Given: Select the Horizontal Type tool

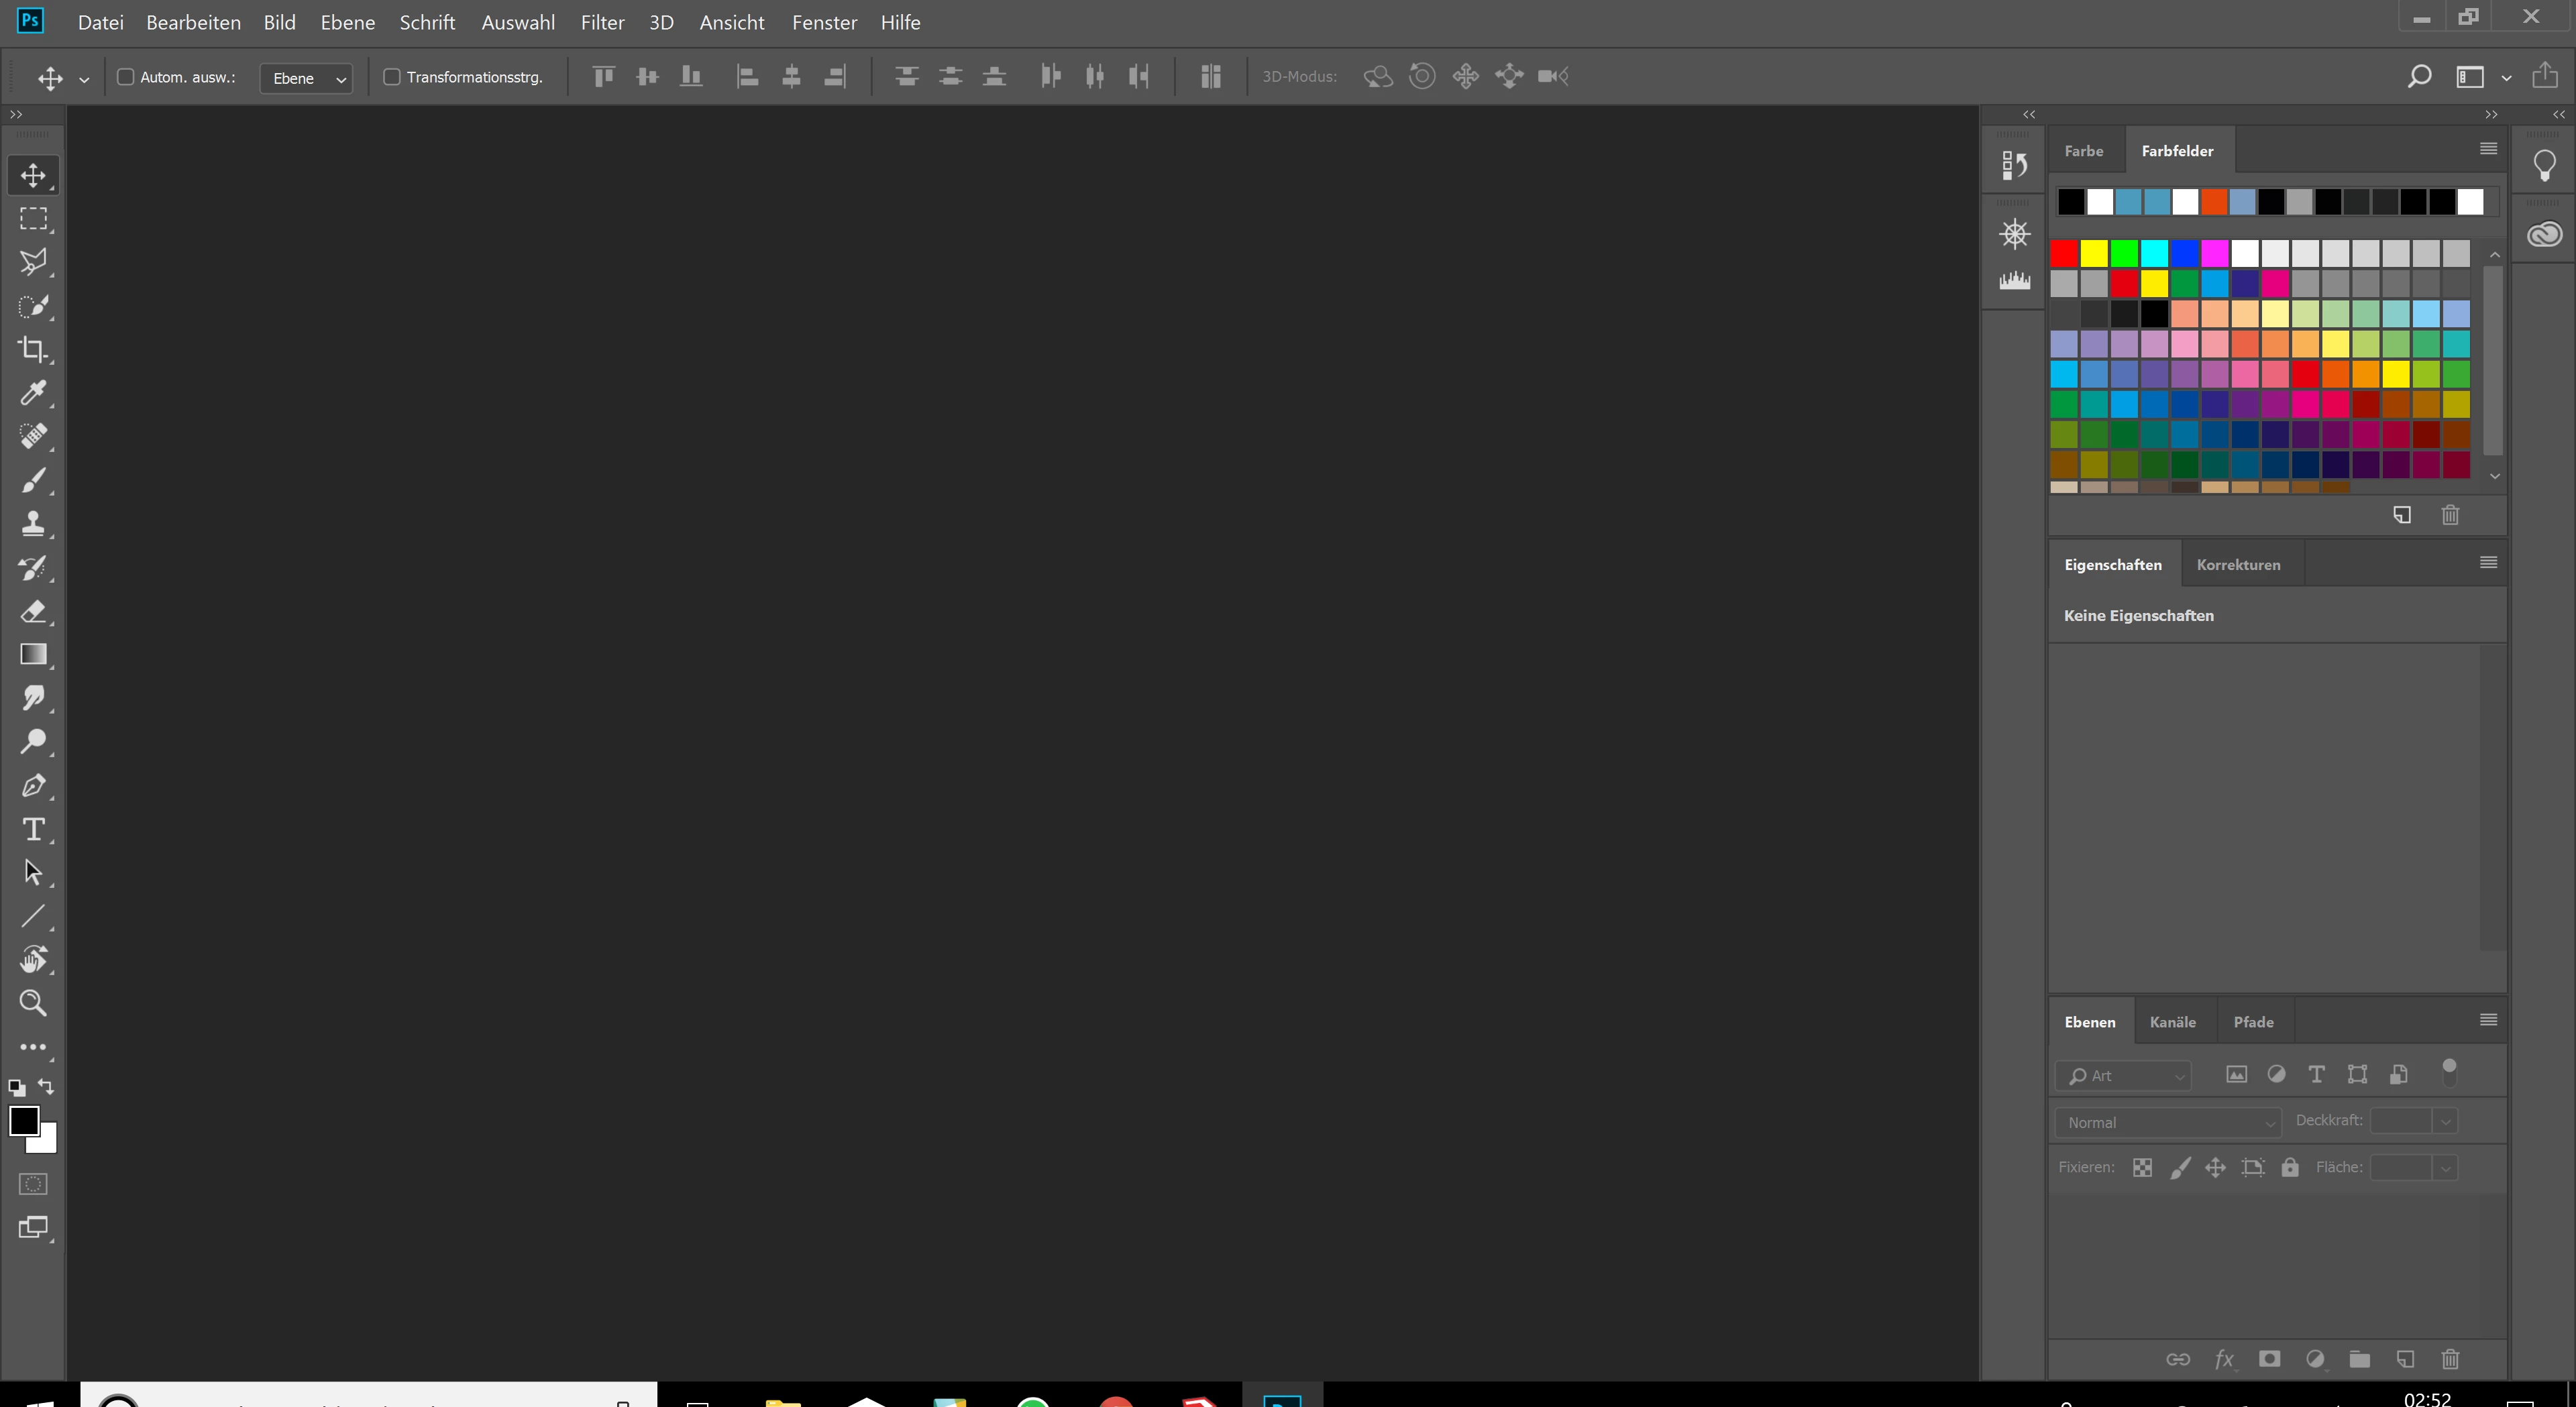Looking at the screenshot, I should pos(33,829).
